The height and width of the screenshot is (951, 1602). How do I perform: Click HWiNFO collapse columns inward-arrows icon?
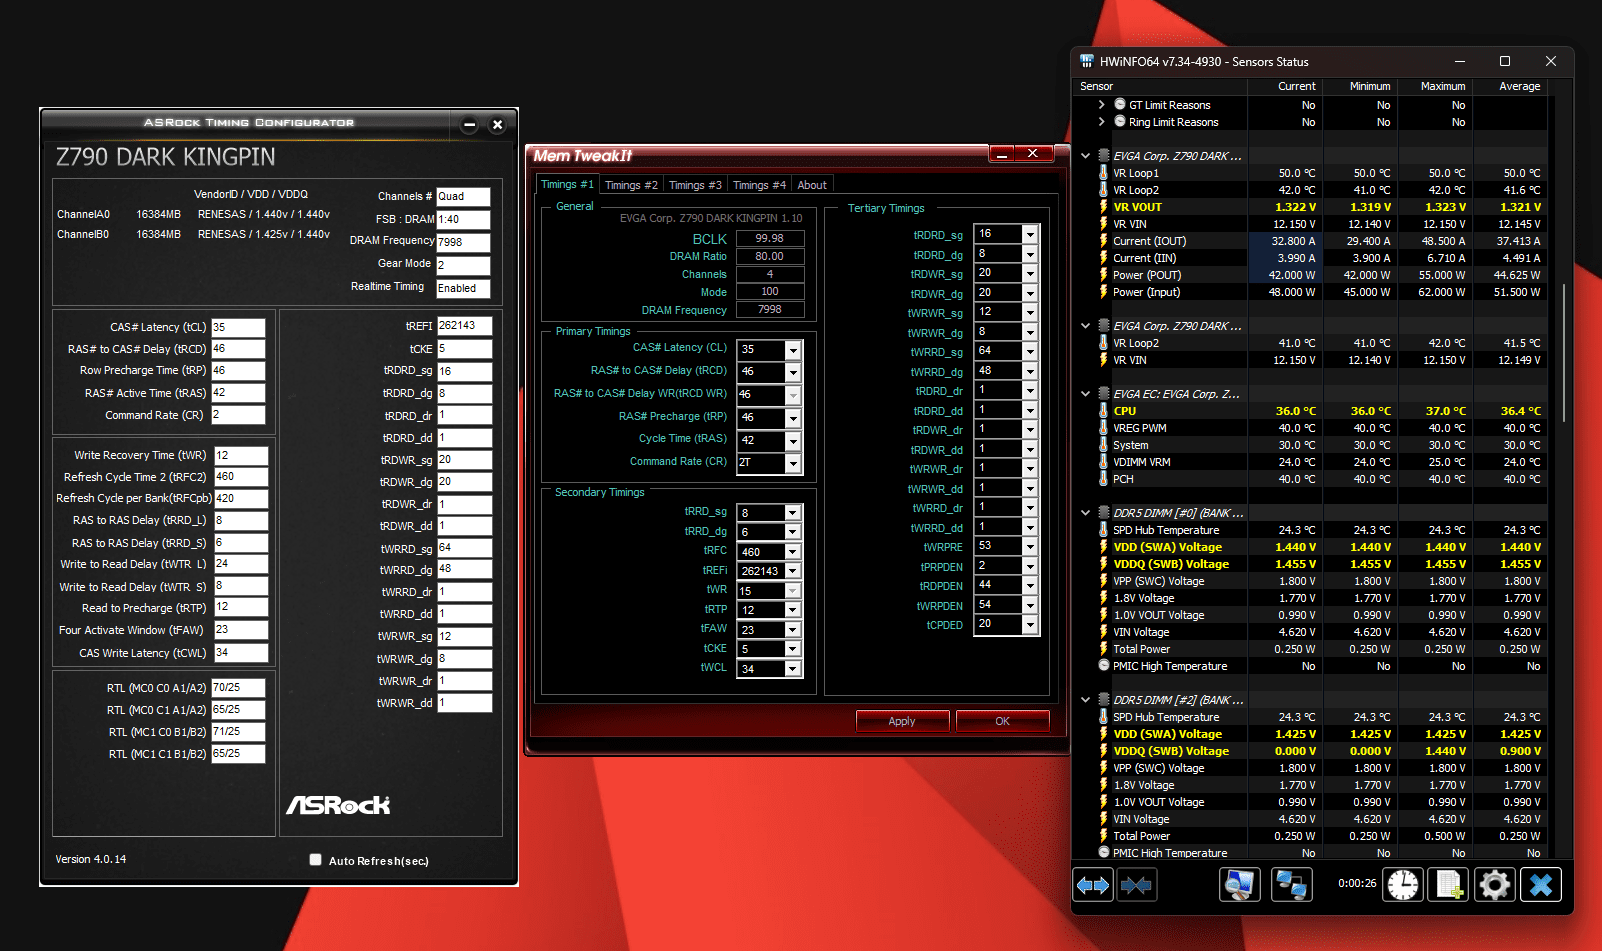[x=1136, y=885]
